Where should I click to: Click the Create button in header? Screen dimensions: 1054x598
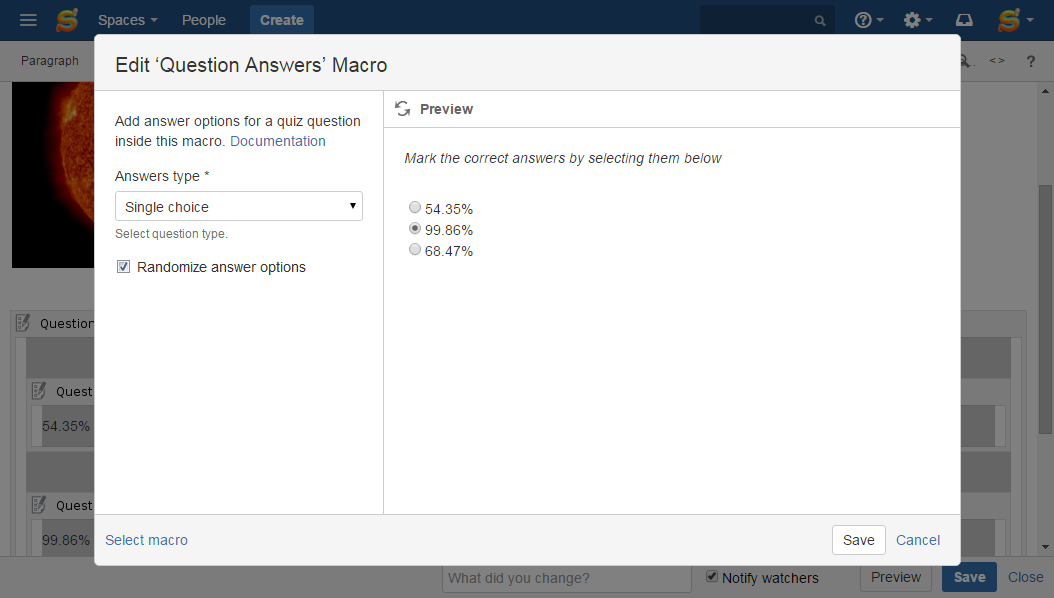click(282, 20)
